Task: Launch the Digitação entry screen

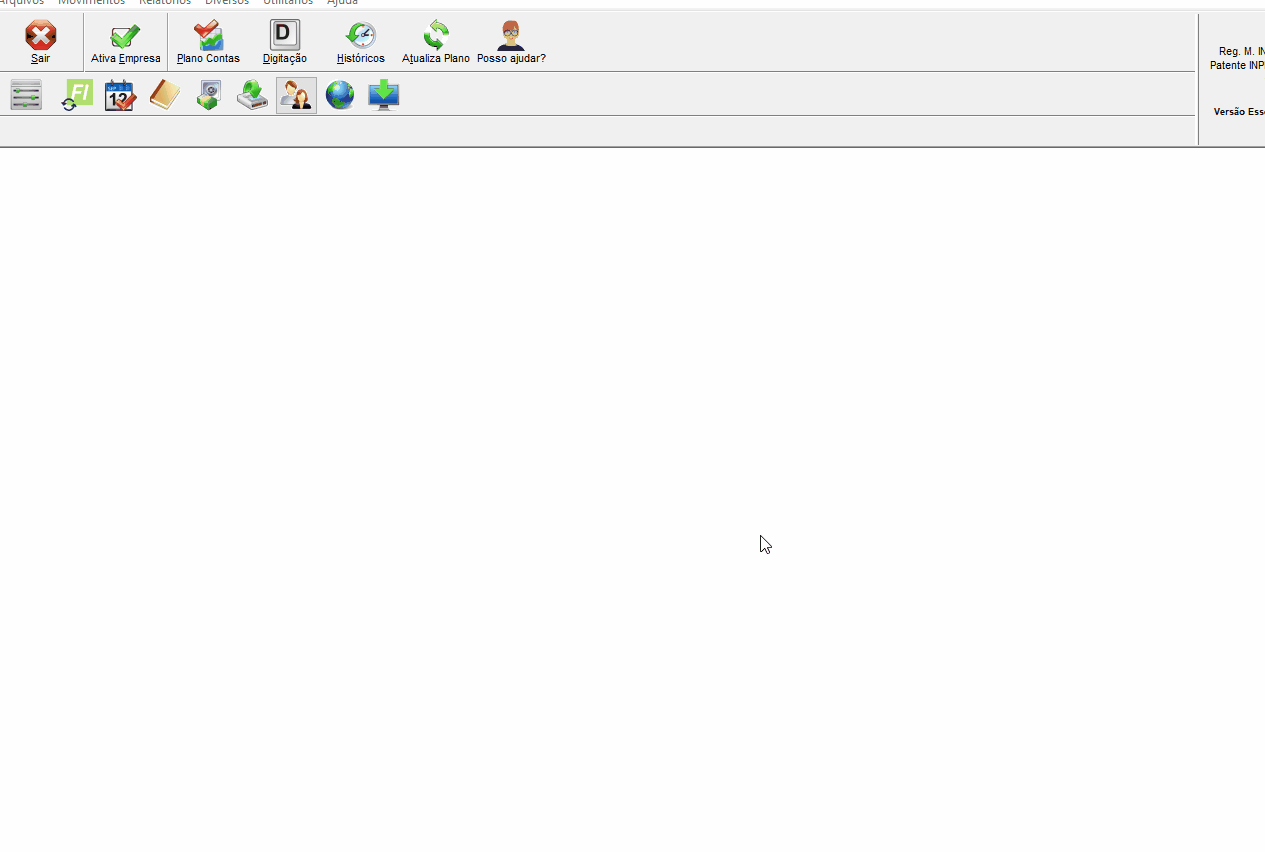Action: tap(285, 42)
